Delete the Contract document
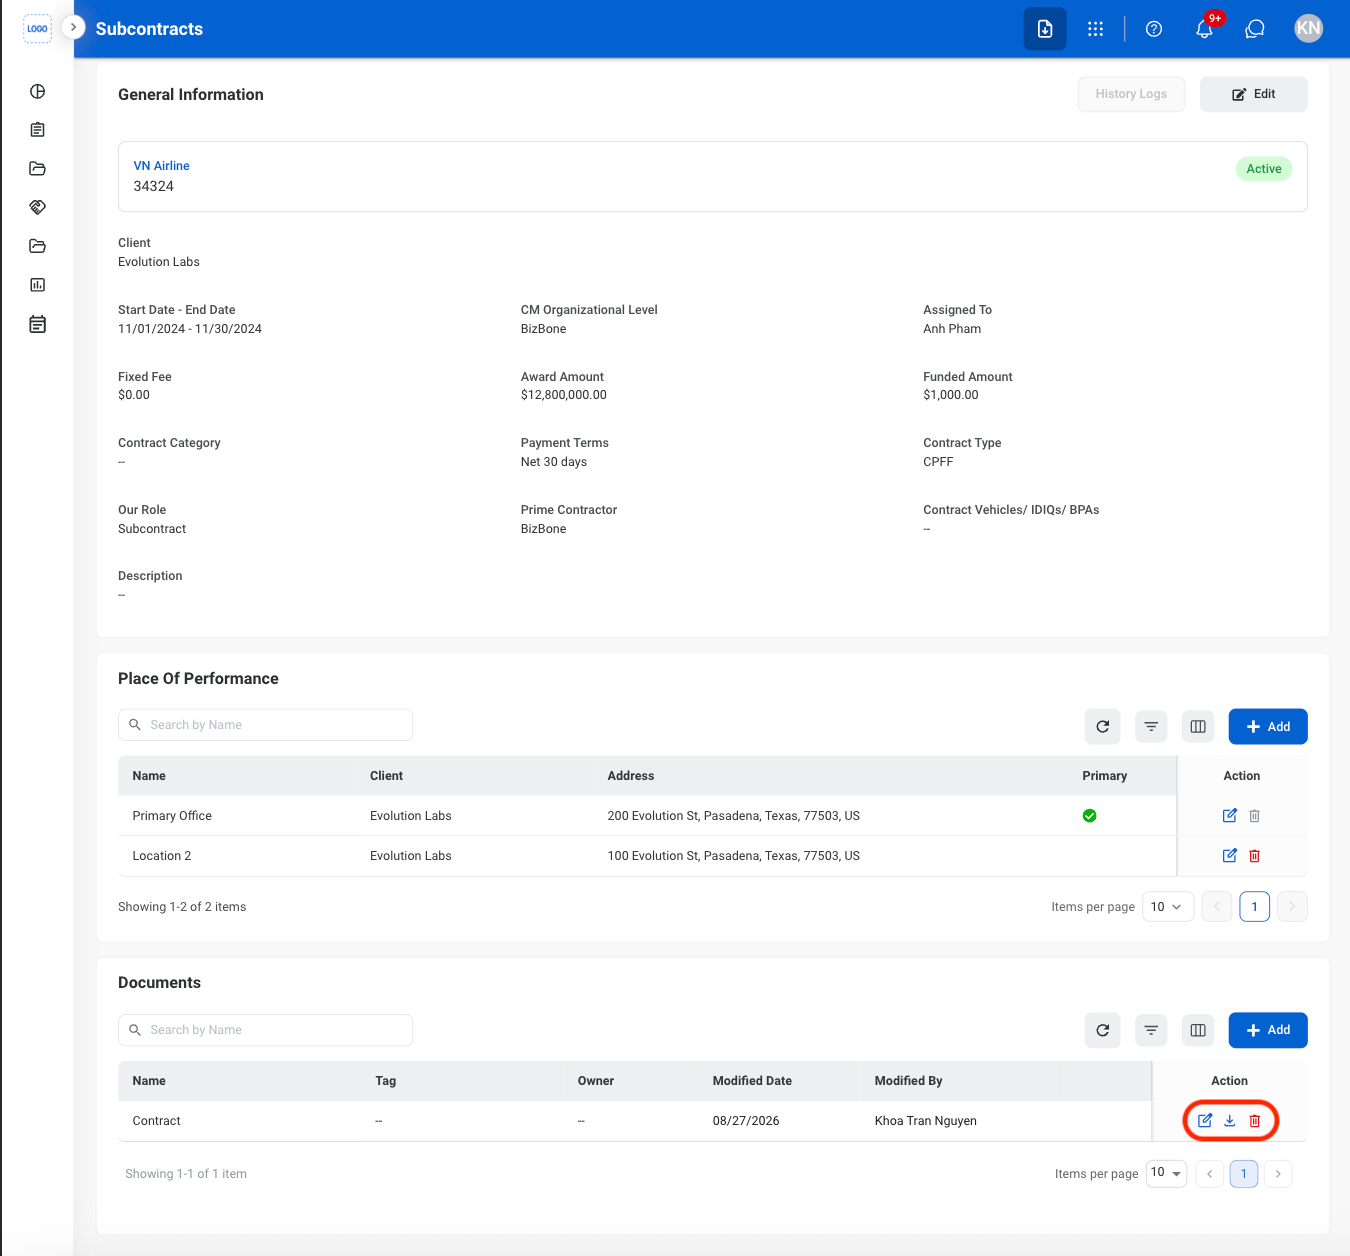The image size is (1350, 1256). (x=1255, y=1121)
